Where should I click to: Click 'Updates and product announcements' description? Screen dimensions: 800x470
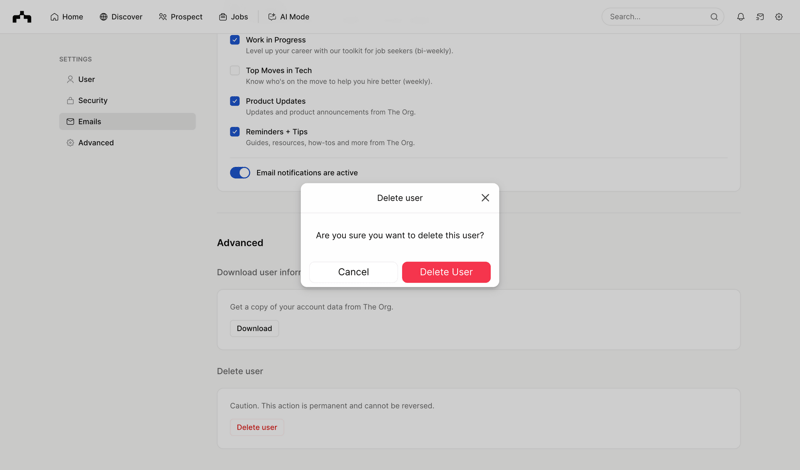(x=331, y=112)
